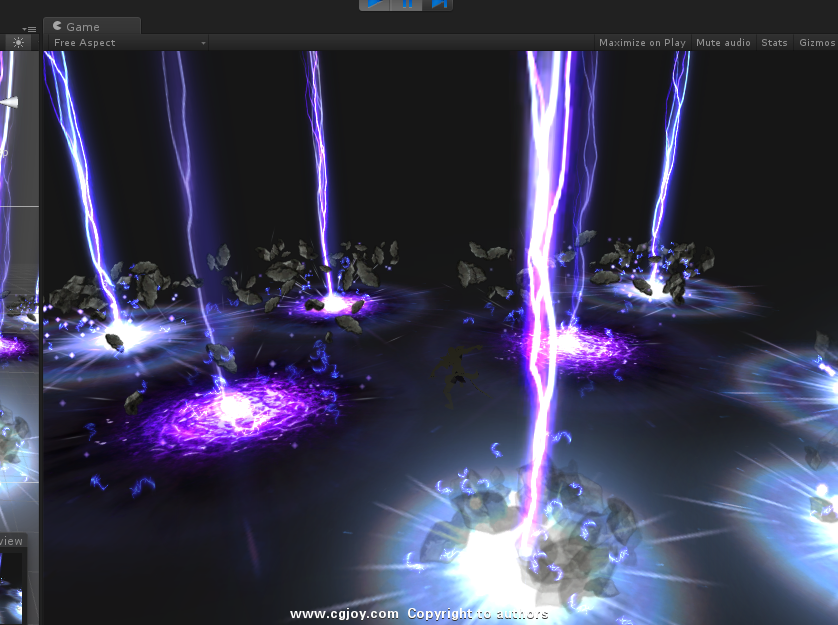Click the small preview thumbnail at bottom left

tap(11, 588)
